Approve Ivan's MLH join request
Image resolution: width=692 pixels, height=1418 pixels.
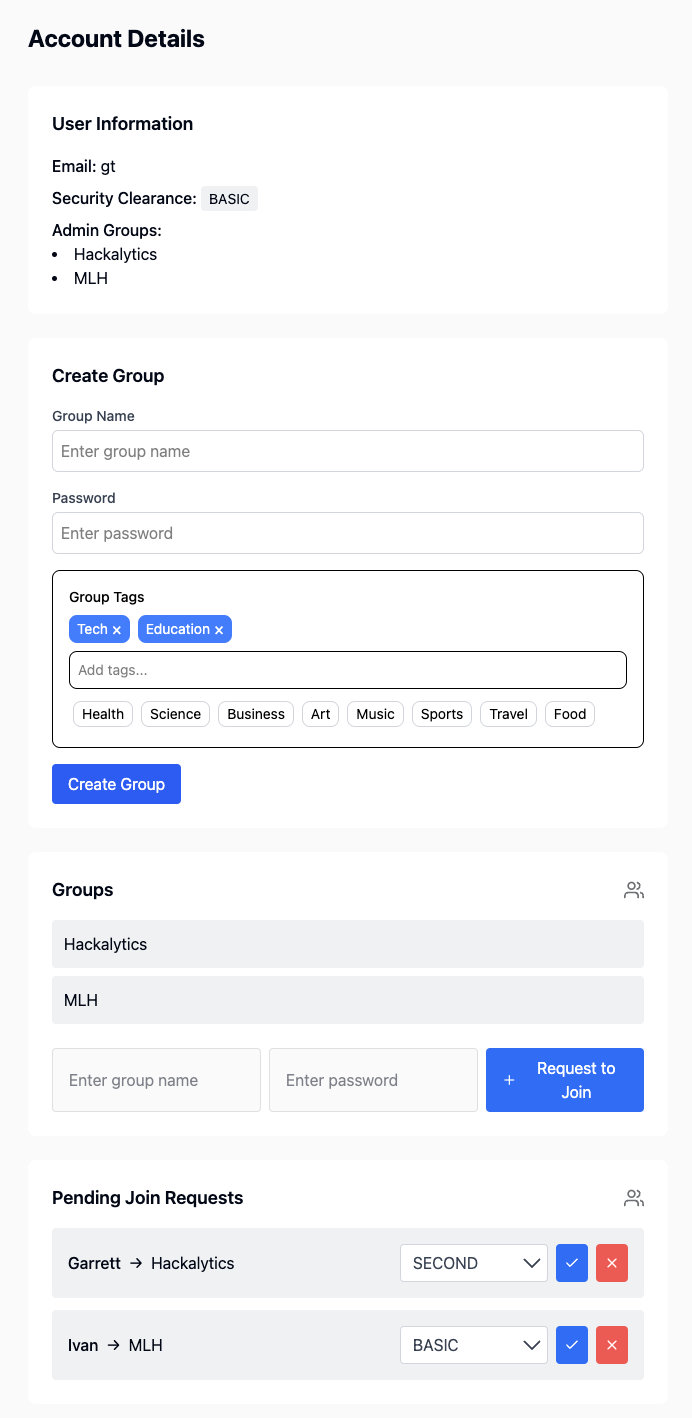(x=572, y=1345)
